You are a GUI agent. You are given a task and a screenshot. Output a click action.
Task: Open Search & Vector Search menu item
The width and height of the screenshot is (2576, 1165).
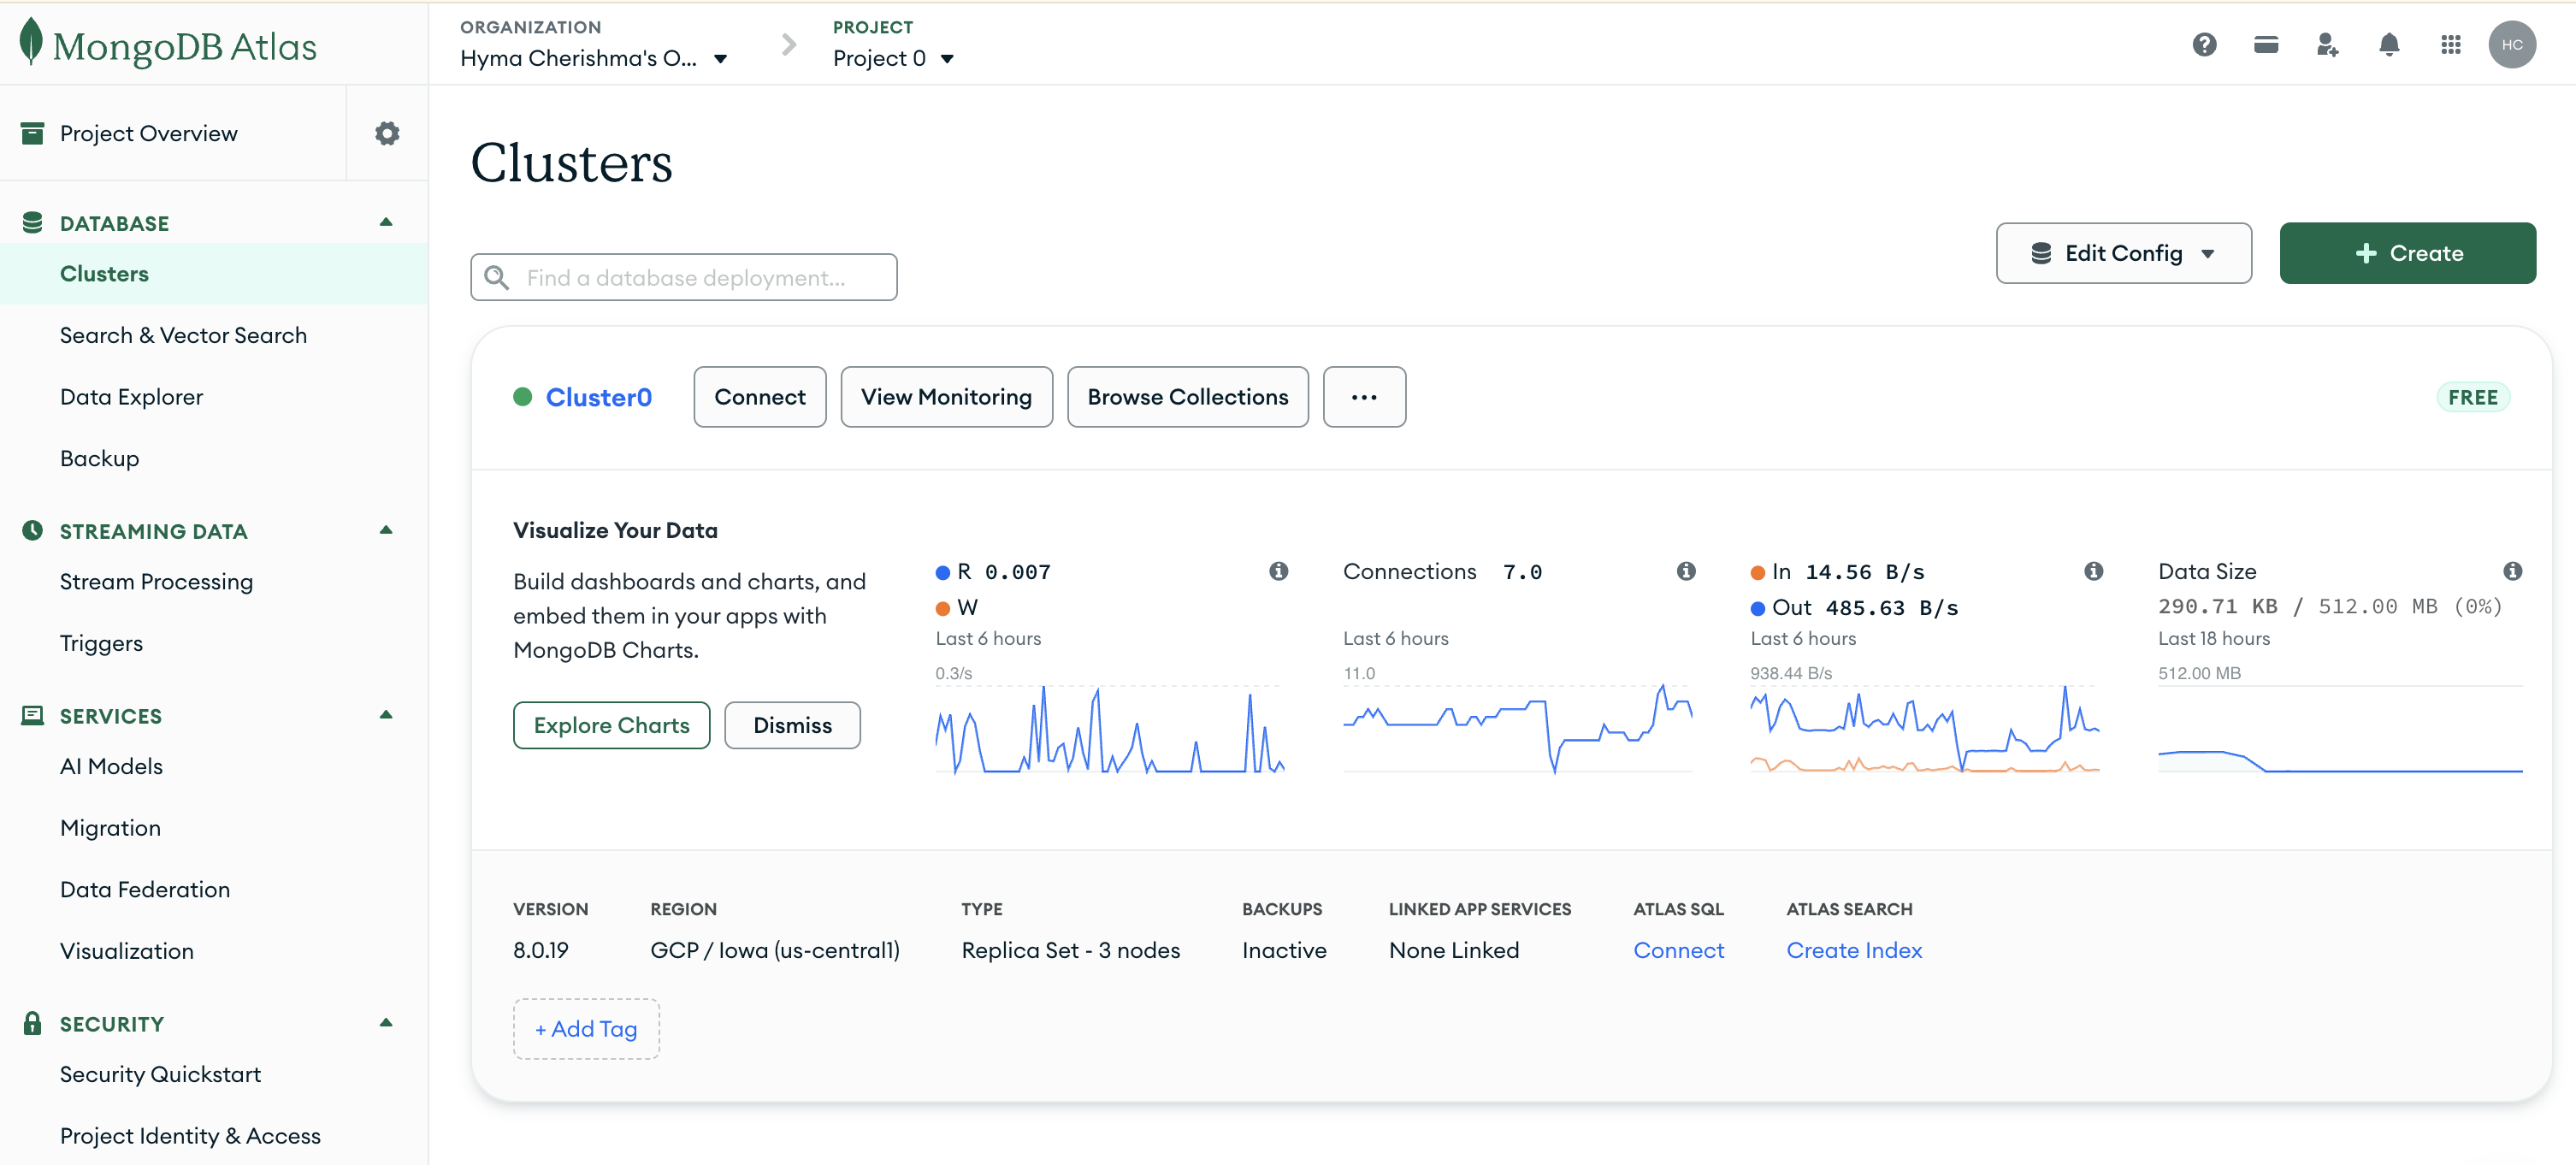tap(183, 335)
